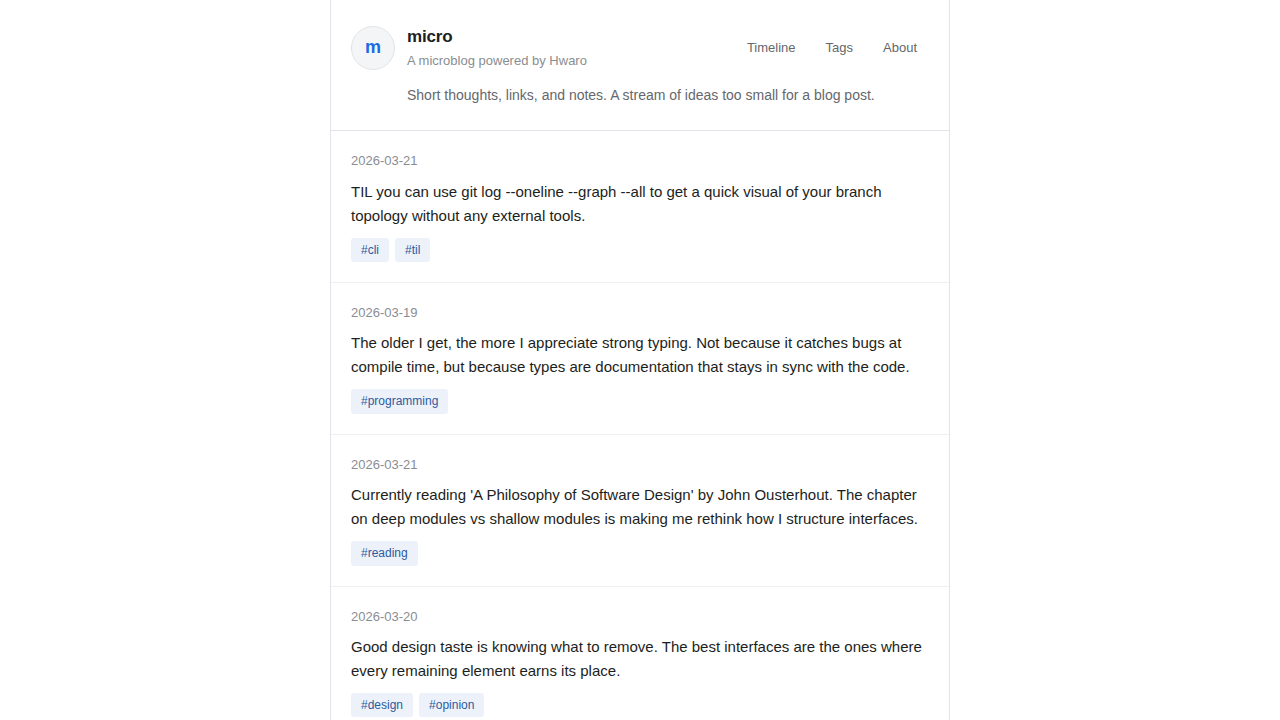Click the 2026-03-20 post date
This screenshot has height=720, width=1280.
coord(384,617)
